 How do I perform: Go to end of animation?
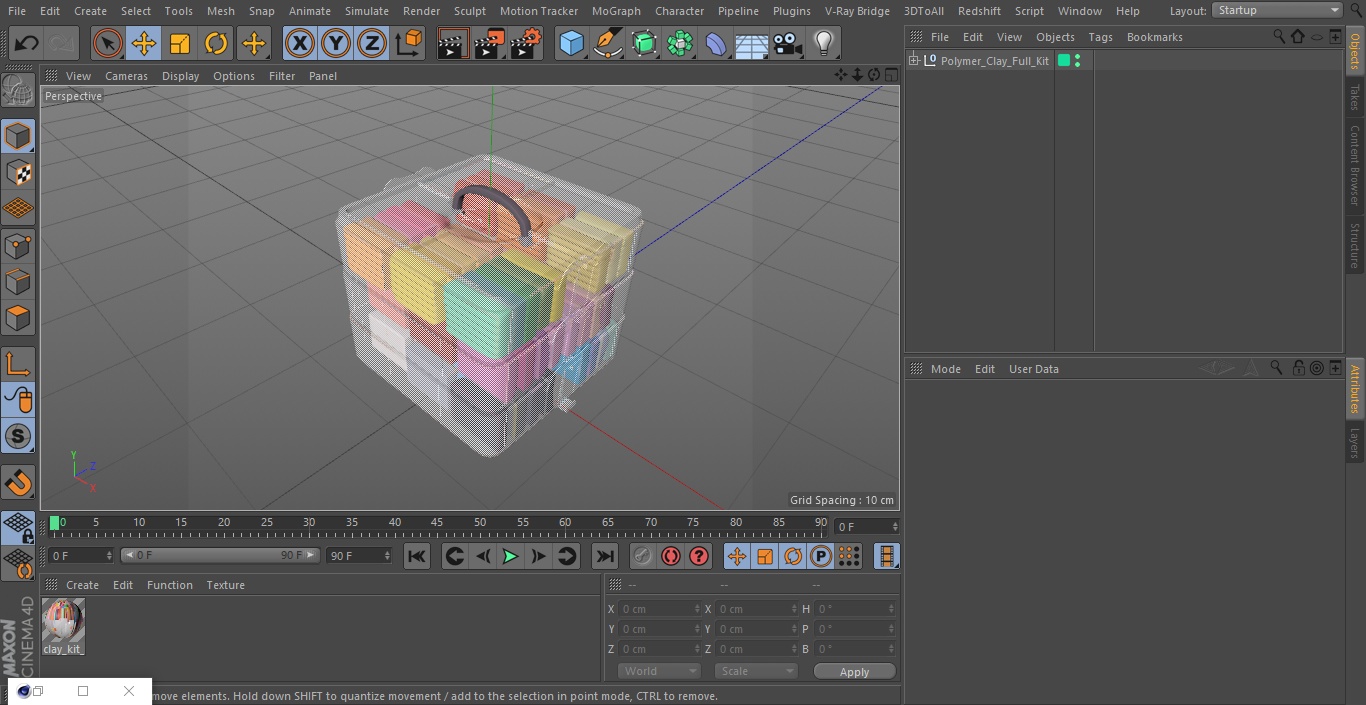[605, 556]
